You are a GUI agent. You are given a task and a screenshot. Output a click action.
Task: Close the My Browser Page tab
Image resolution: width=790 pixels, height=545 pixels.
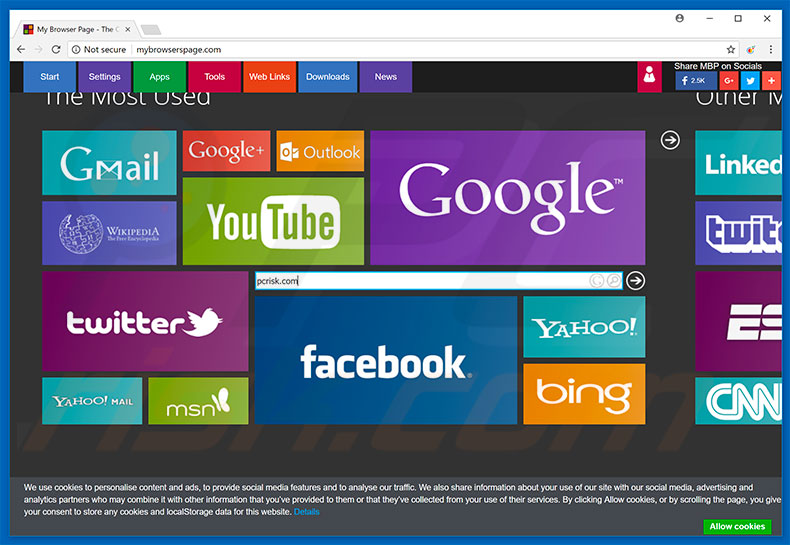tap(128, 29)
